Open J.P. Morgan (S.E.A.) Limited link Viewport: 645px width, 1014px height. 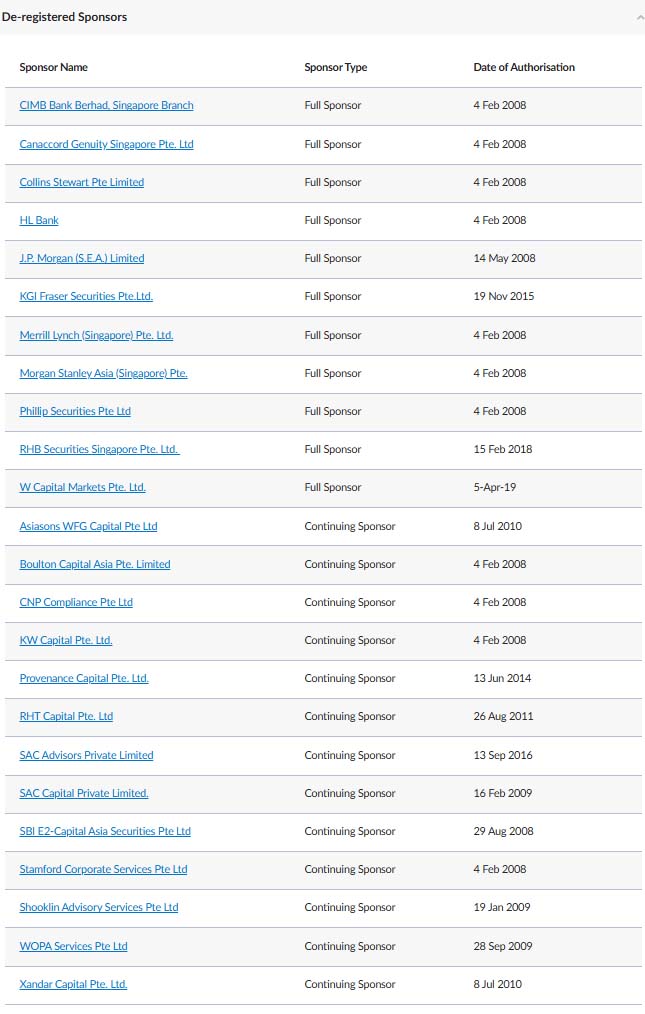coord(82,258)
